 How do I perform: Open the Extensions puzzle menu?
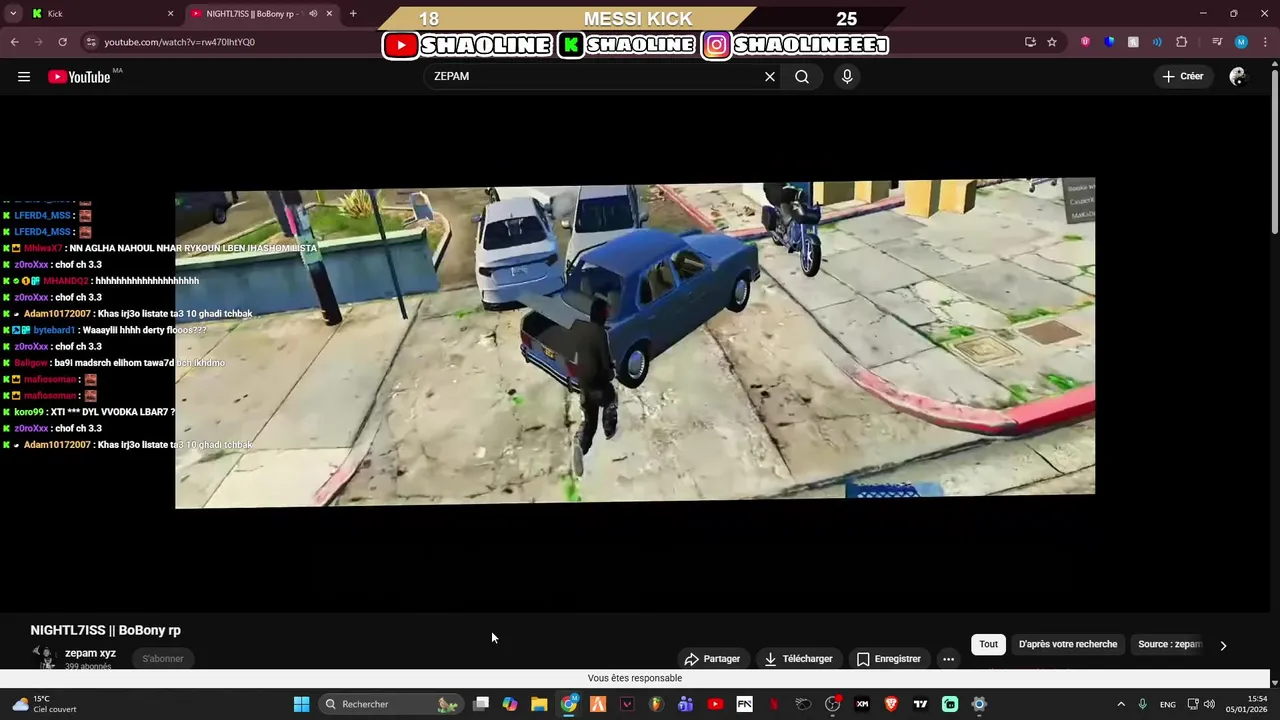click(x=1181, y=42)
